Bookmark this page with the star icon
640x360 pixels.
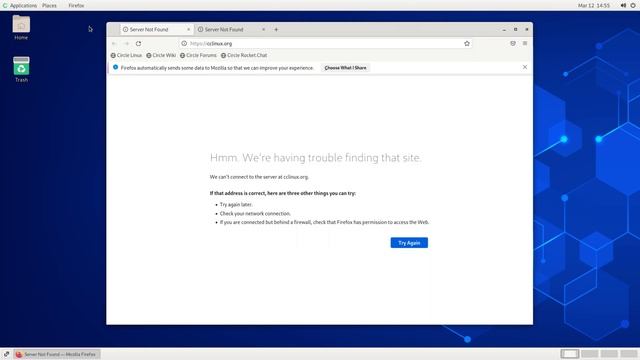tap(467, 43)
